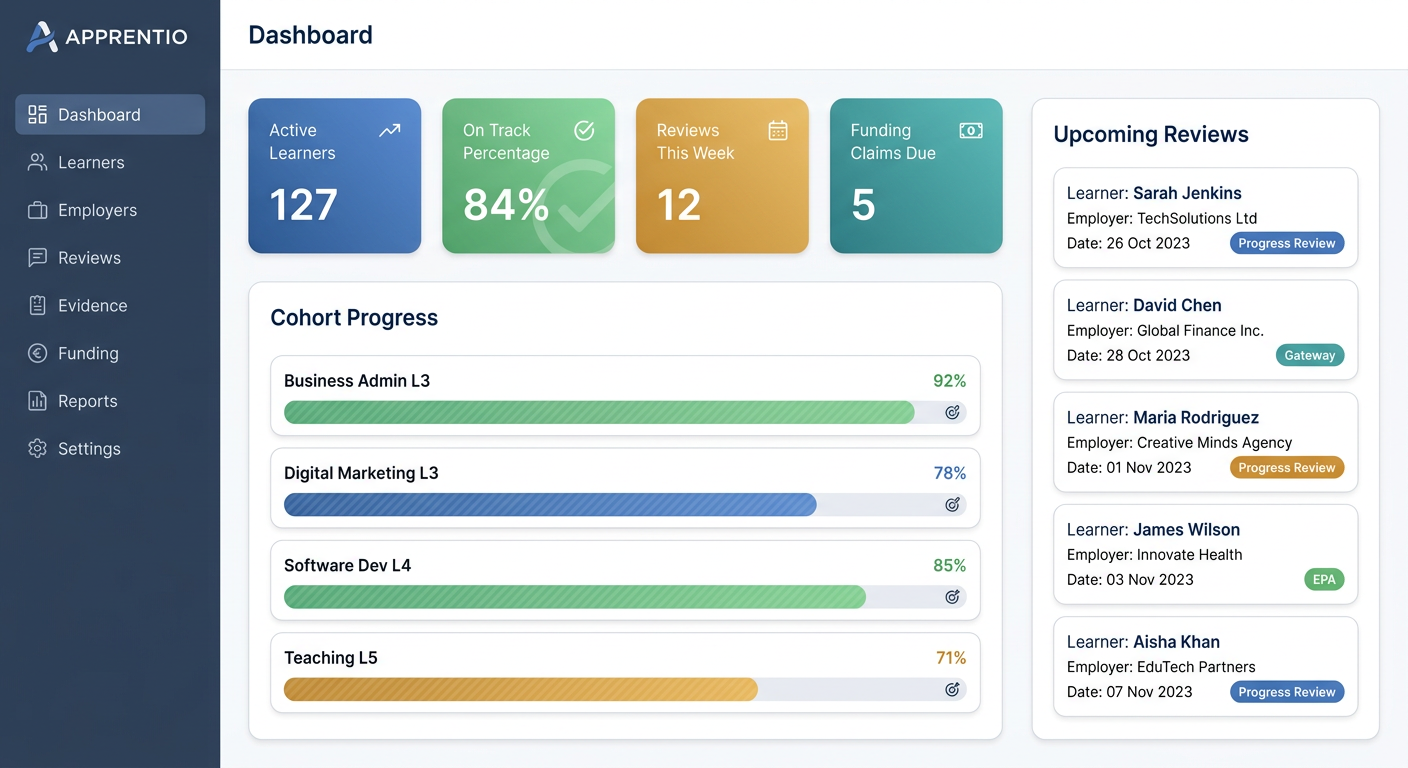Screen dimensions: 1408x768
Task: Click the Dashboard grid icon in sidebar
Action: click(37, 114)
